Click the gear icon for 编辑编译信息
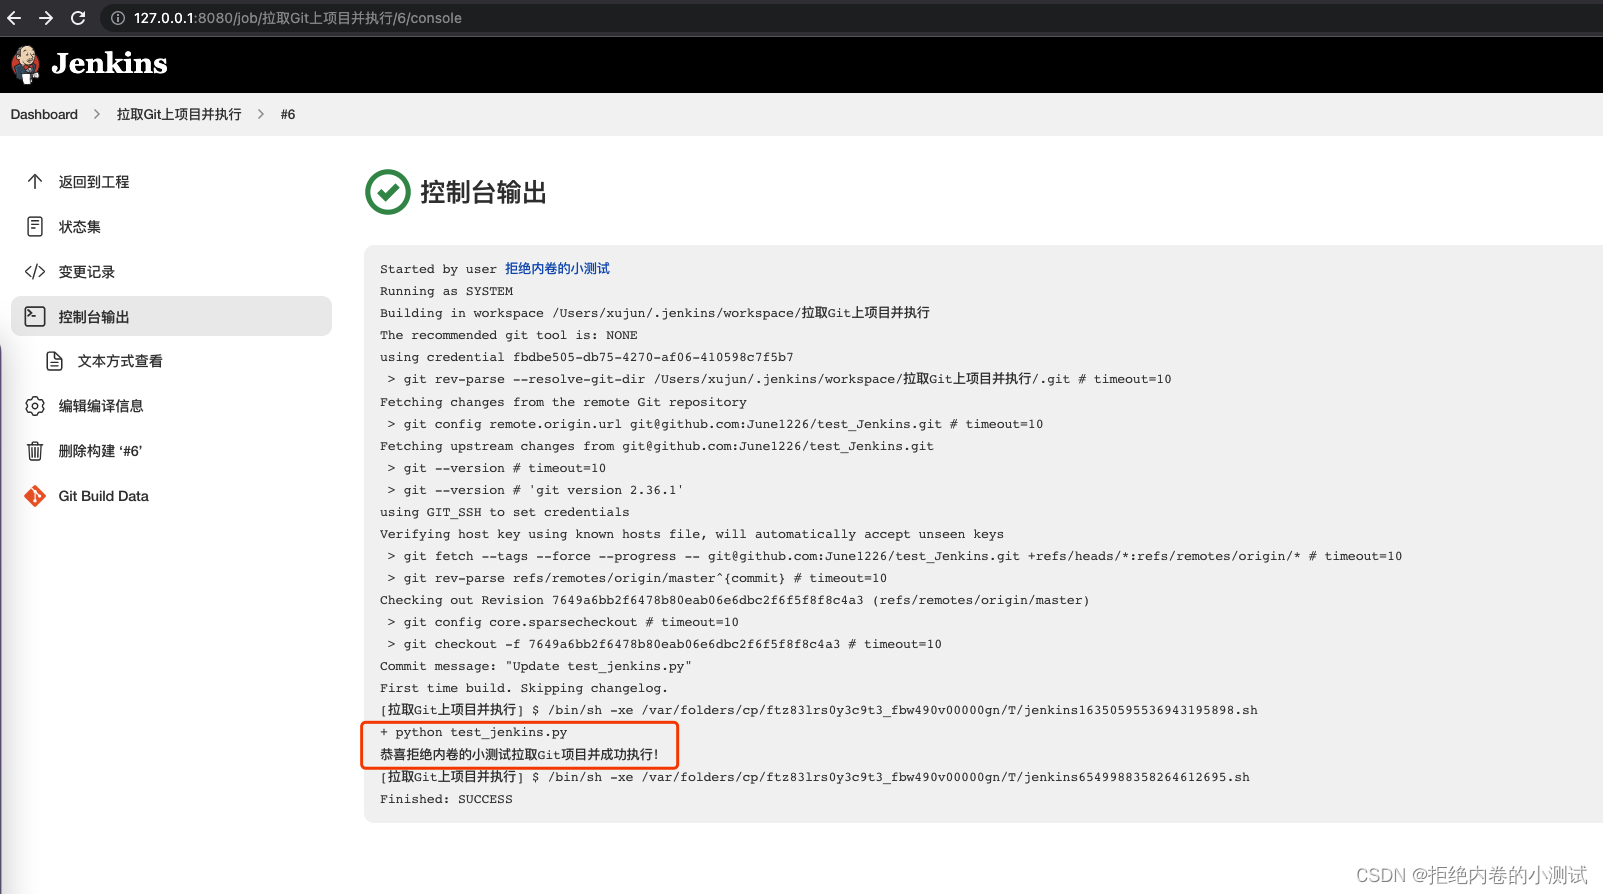Screen dimensions: 1603x894 click(x=35, y=406)
